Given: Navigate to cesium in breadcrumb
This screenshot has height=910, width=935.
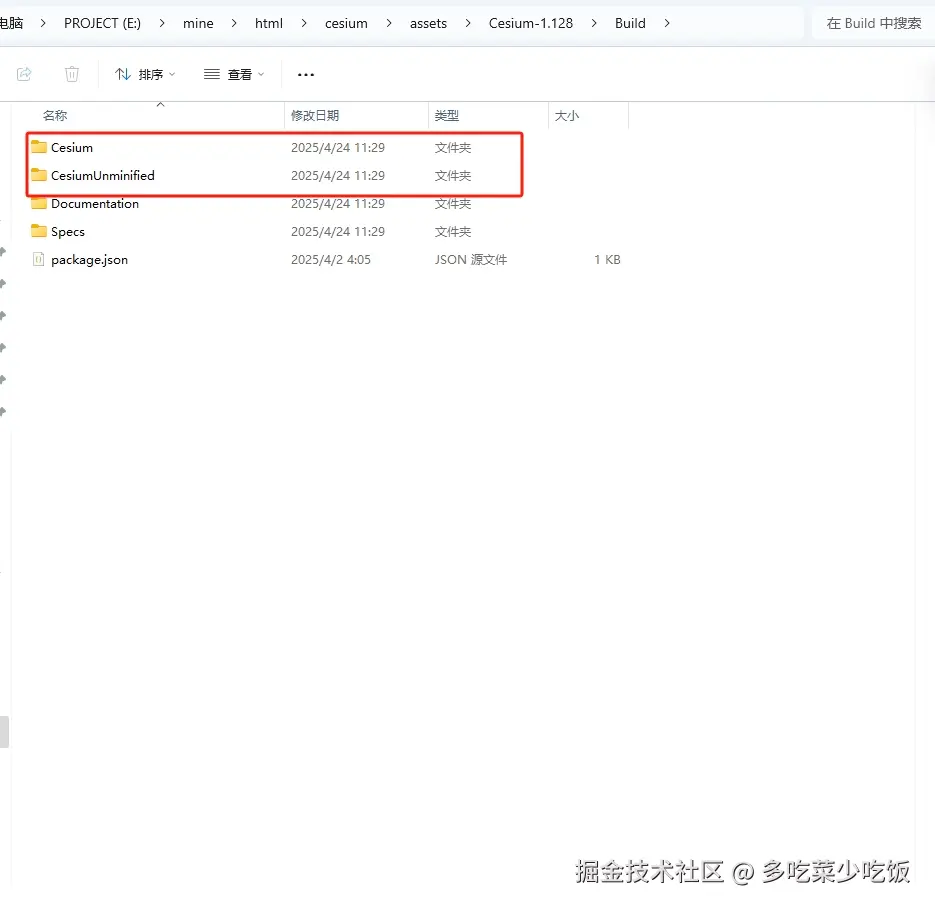Looking at the screenshot, I should tap(346, 23).
